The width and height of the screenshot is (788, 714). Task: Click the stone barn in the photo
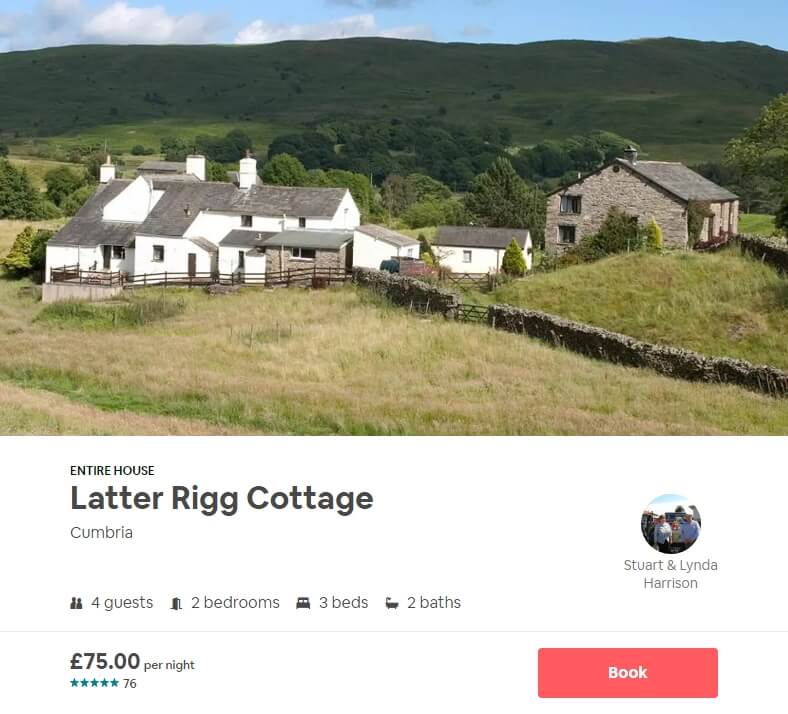pos(642,201)
